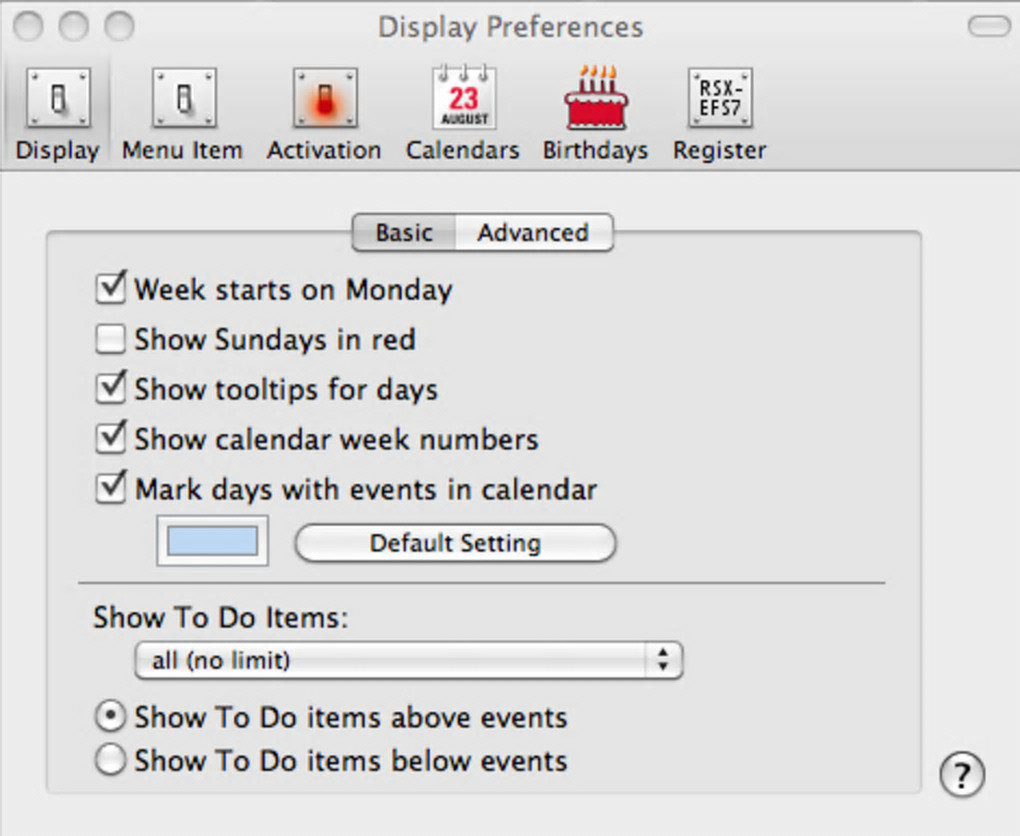Uncheck Mark days with events in calendar

110,489
